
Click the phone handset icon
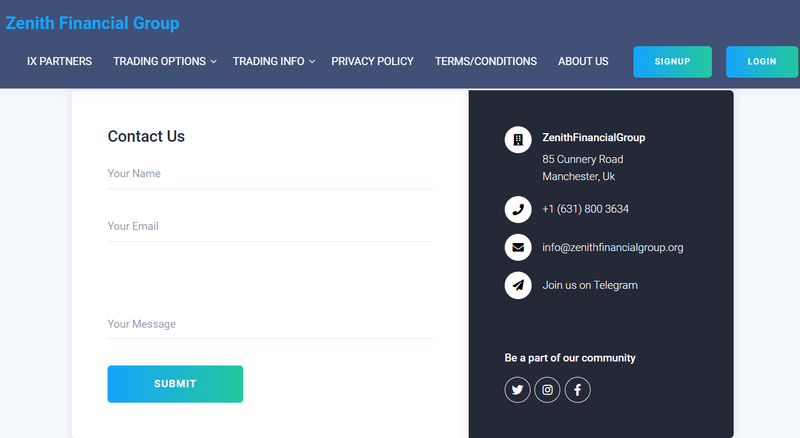[x=518, y=209]
